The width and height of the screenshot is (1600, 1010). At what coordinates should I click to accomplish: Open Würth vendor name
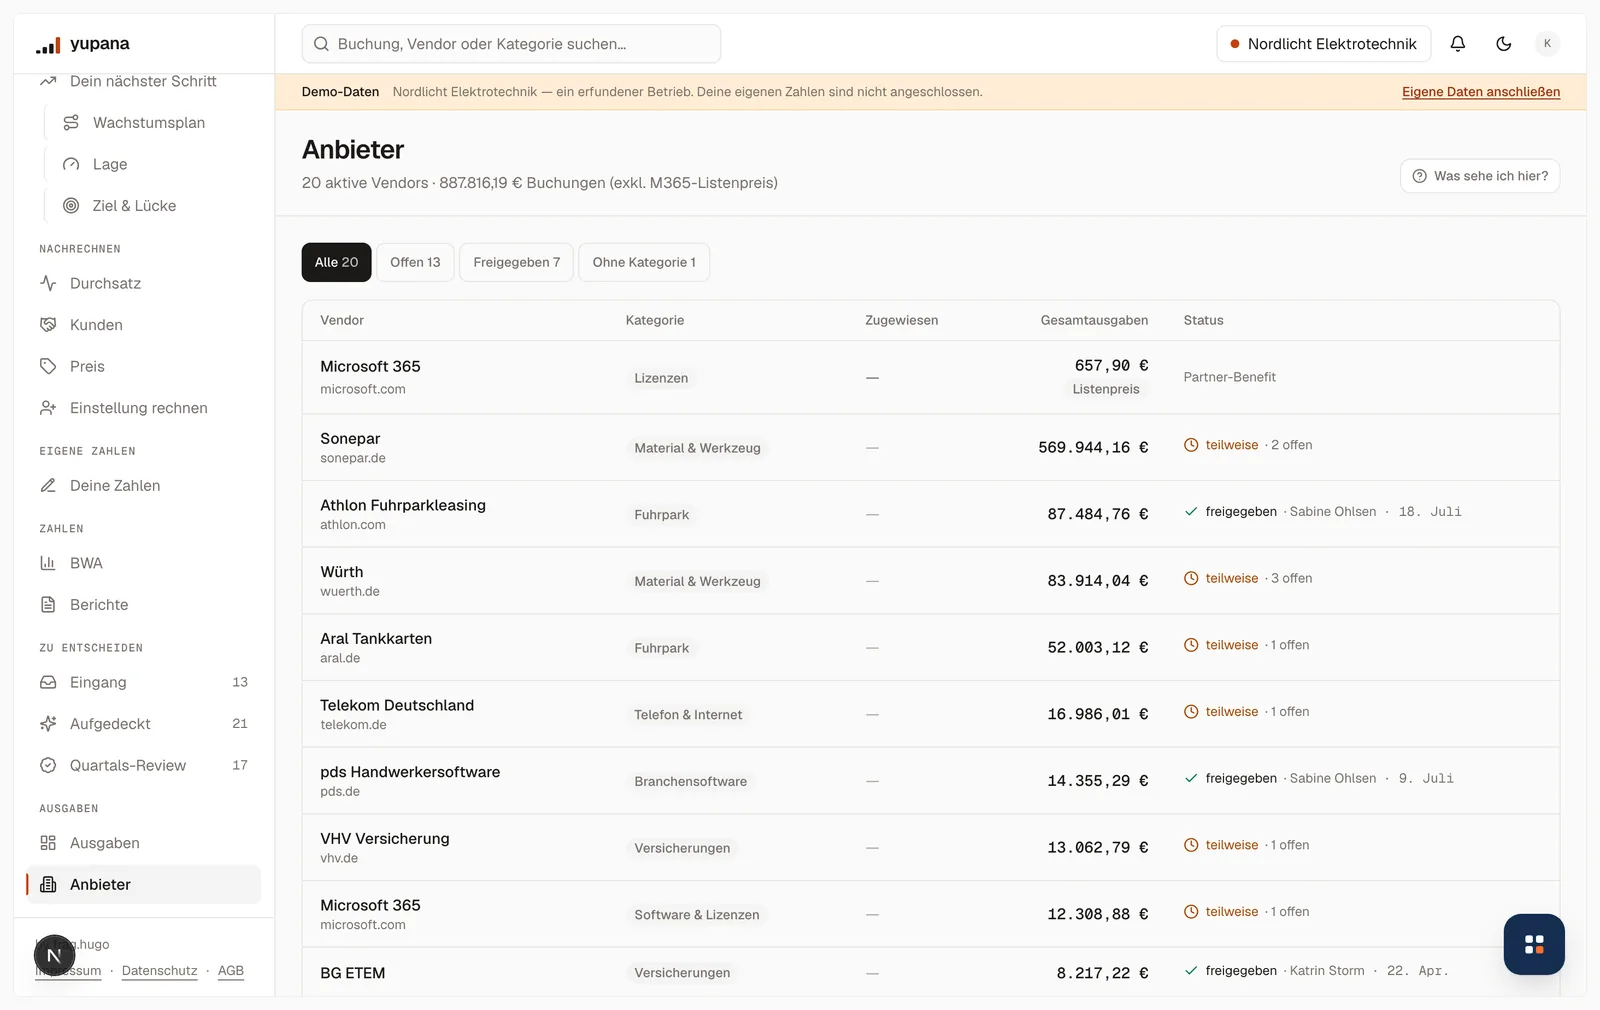coord(342,572)
